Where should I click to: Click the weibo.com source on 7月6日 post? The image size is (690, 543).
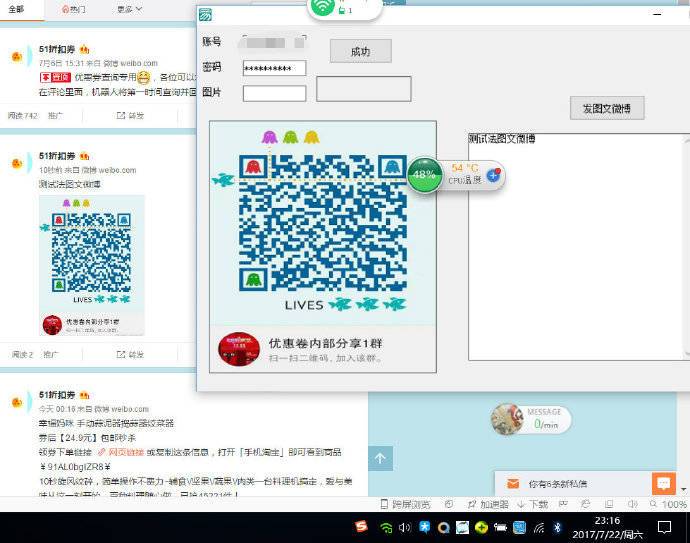pyautogui.click(x=130, y=63)
